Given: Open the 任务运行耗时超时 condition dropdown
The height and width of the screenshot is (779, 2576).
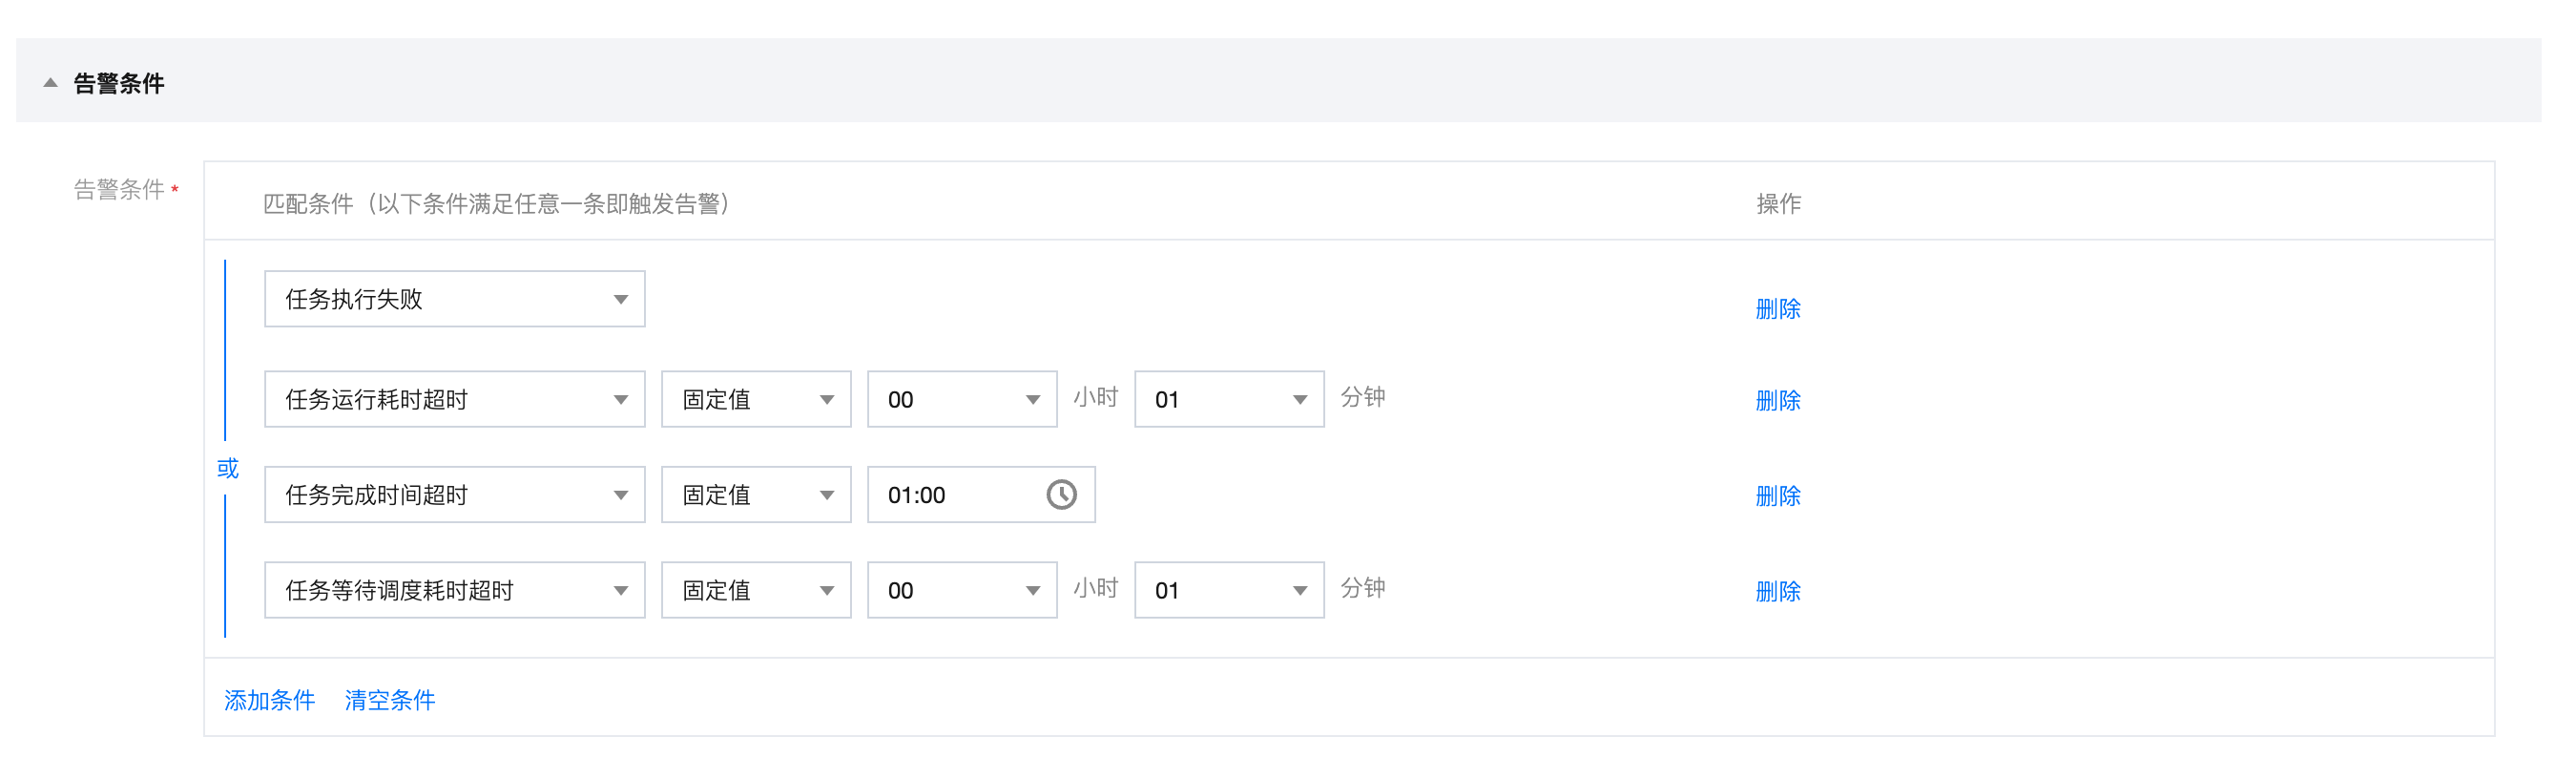Looking at the screenshot, I should click(x=454, y=400).
